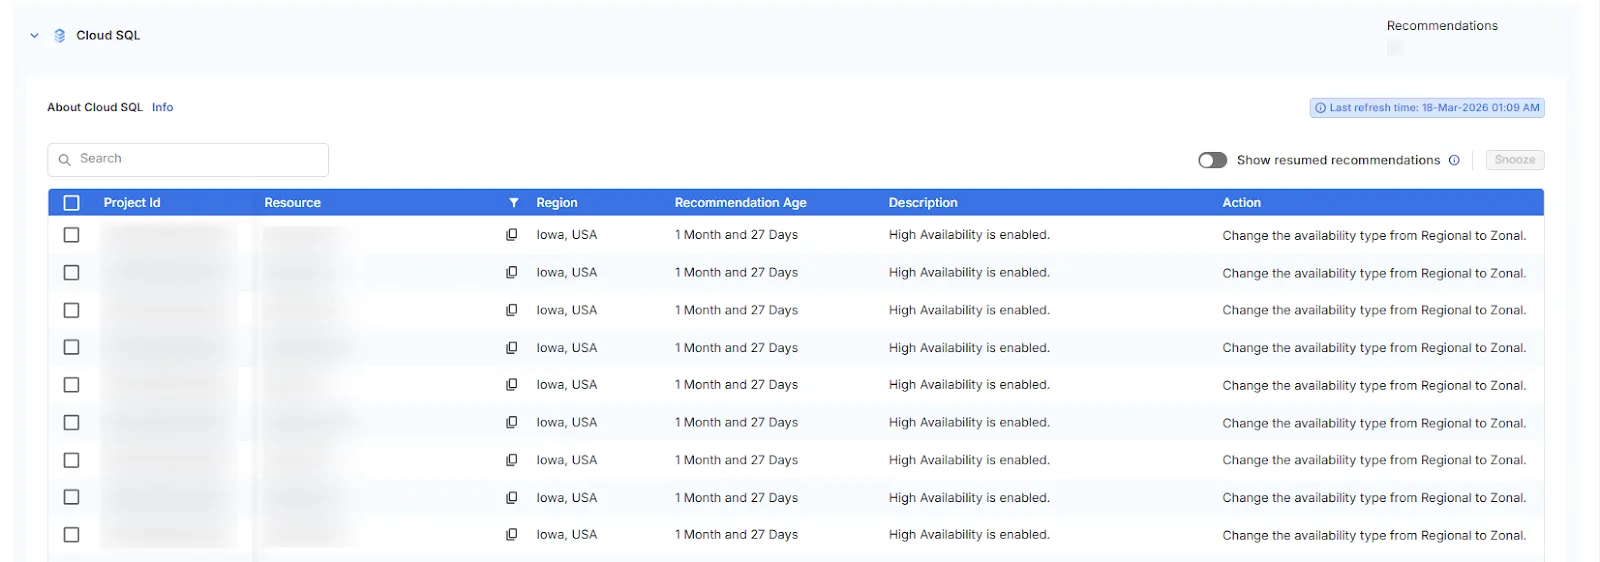Click the Action column header
The height and width of the screenshot is (562, 1600).
point(1242,203)
